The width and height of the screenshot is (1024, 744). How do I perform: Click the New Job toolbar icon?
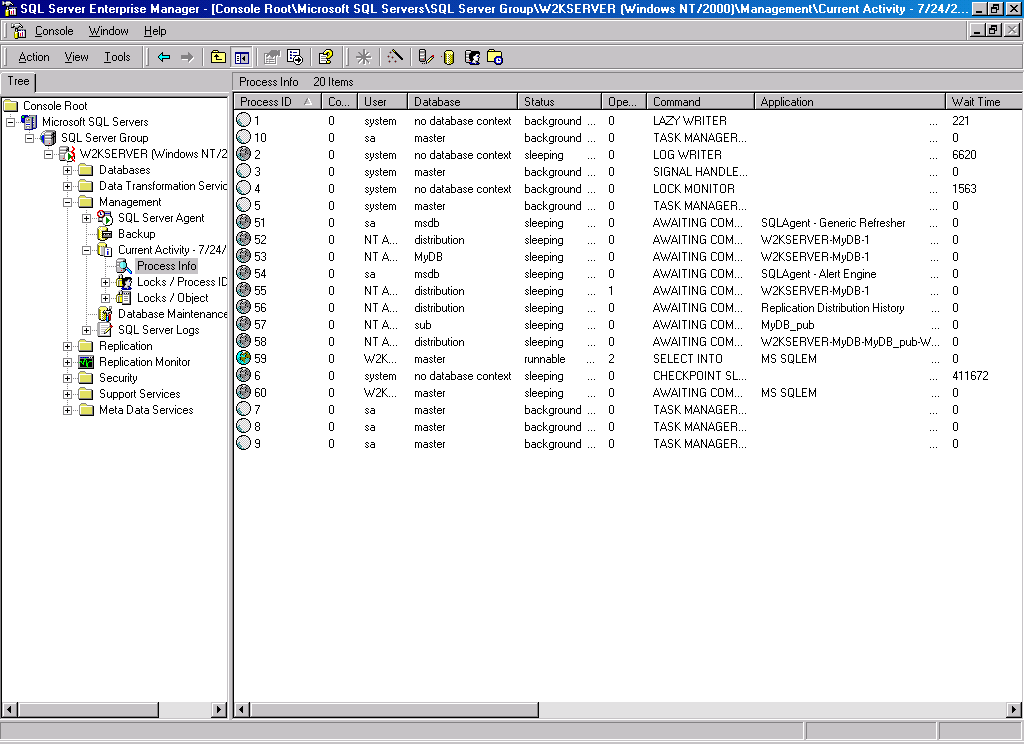click(x=495, y=57)
